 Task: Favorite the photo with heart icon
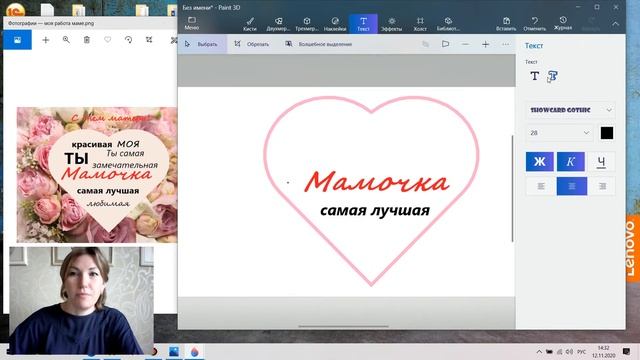(x=107, y=40)
